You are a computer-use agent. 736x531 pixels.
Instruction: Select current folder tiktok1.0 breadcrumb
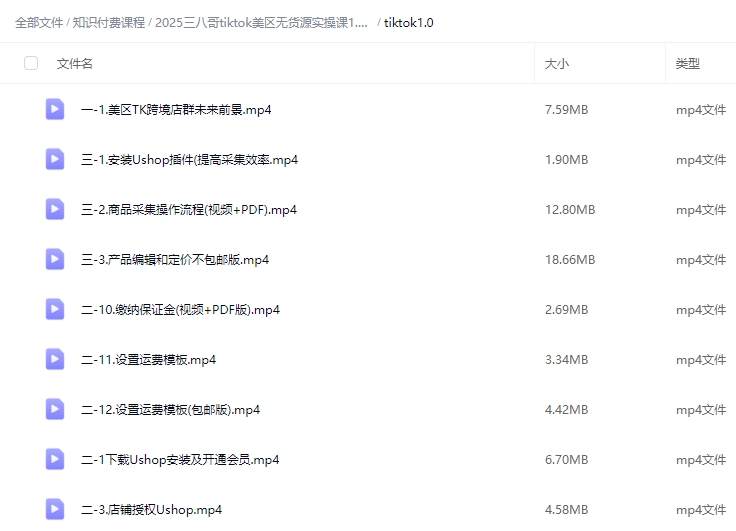(x=409, y=23)
